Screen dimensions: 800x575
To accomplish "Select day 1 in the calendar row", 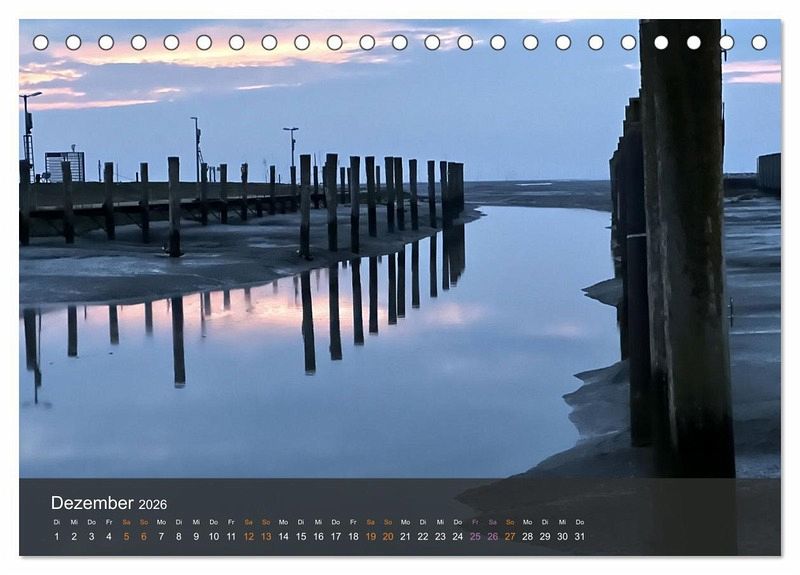I will click(x=57, y=537).
